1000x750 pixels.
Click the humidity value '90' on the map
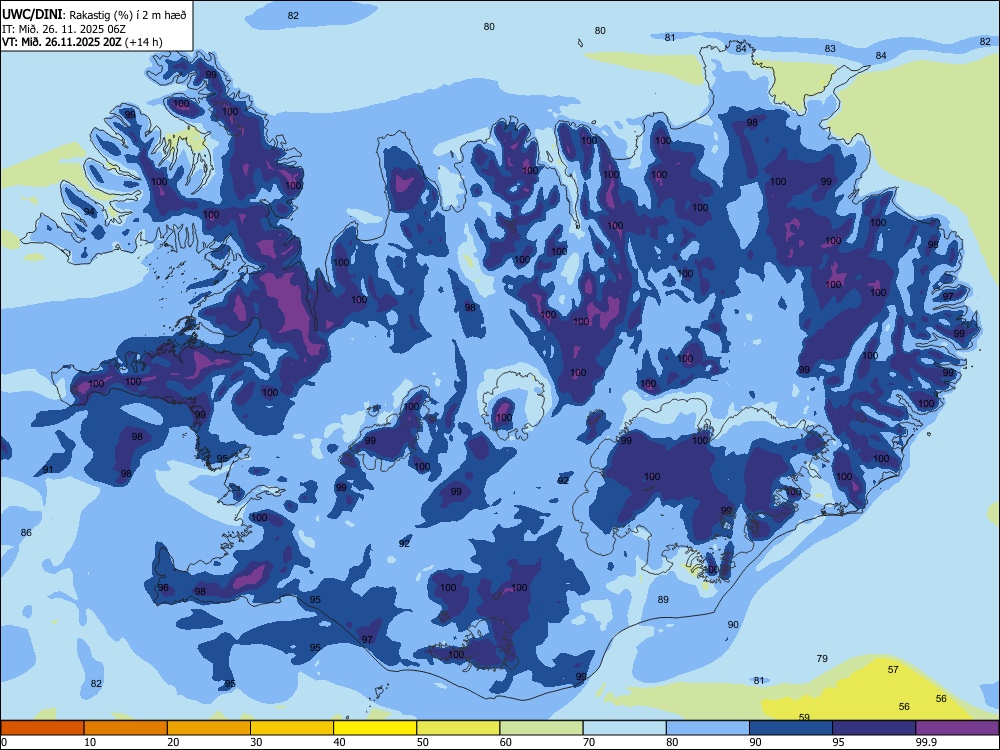click(x=733, y=624)
